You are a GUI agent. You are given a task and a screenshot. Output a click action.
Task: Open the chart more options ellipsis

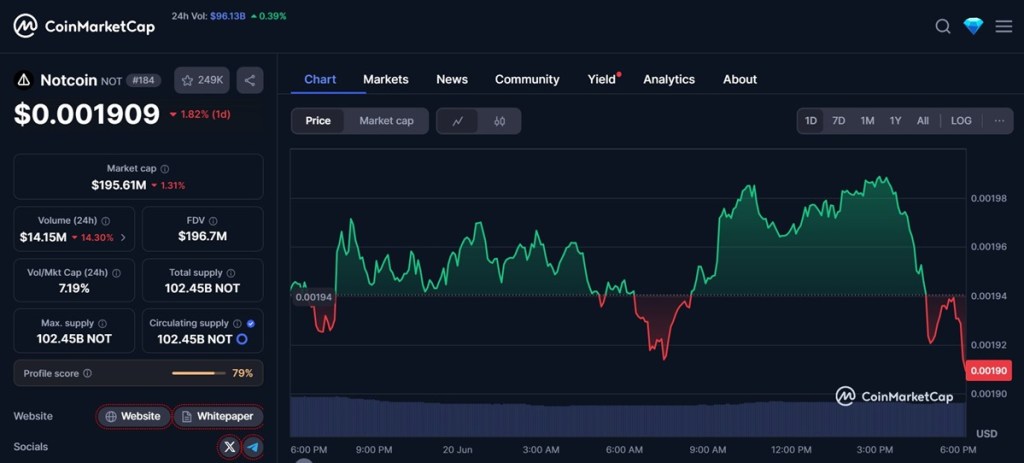[999, 121]
